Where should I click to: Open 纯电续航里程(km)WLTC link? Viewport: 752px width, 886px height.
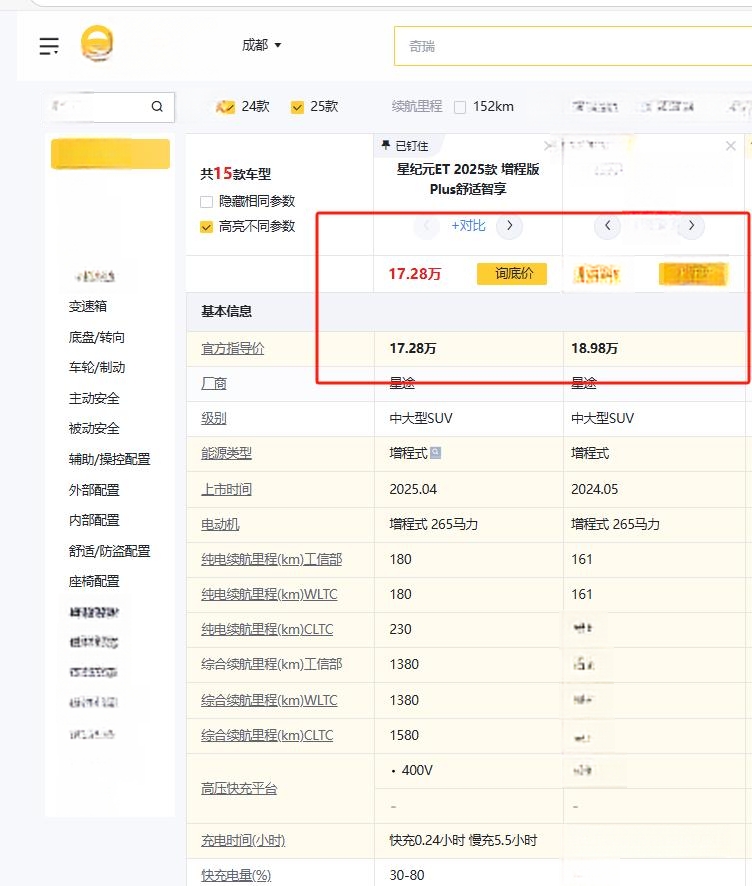[269, 594]
